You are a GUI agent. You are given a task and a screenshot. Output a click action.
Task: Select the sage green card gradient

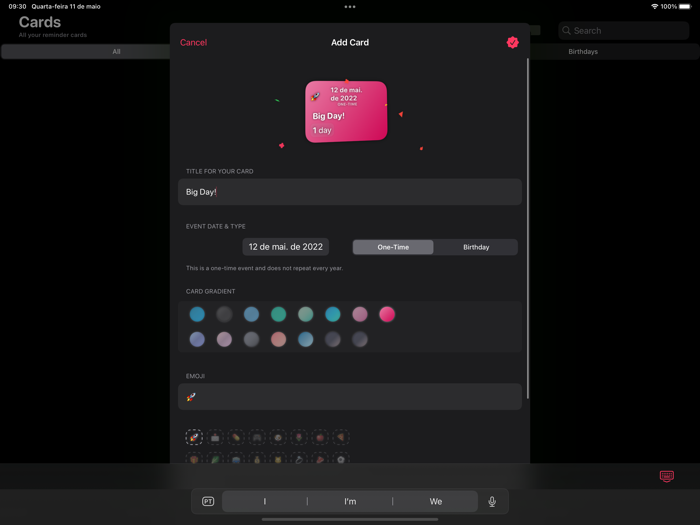click(x=306, y=314)
